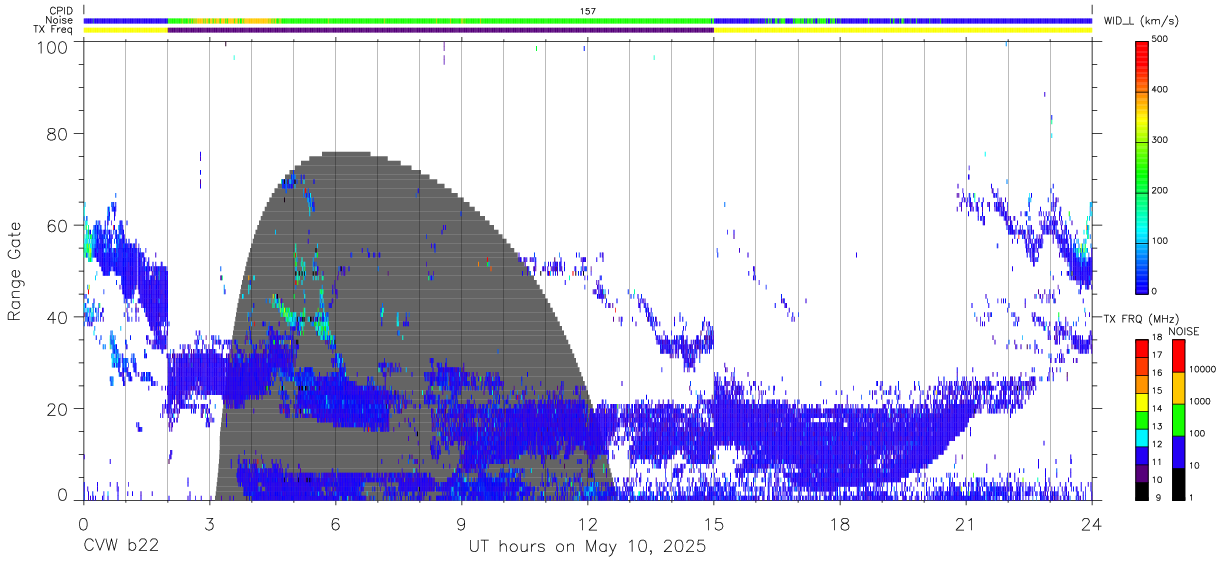The image size is (1228, 567).
Task: Click the 13 tick on the TX FRQ legend
Action: [x=1157, y=426]
